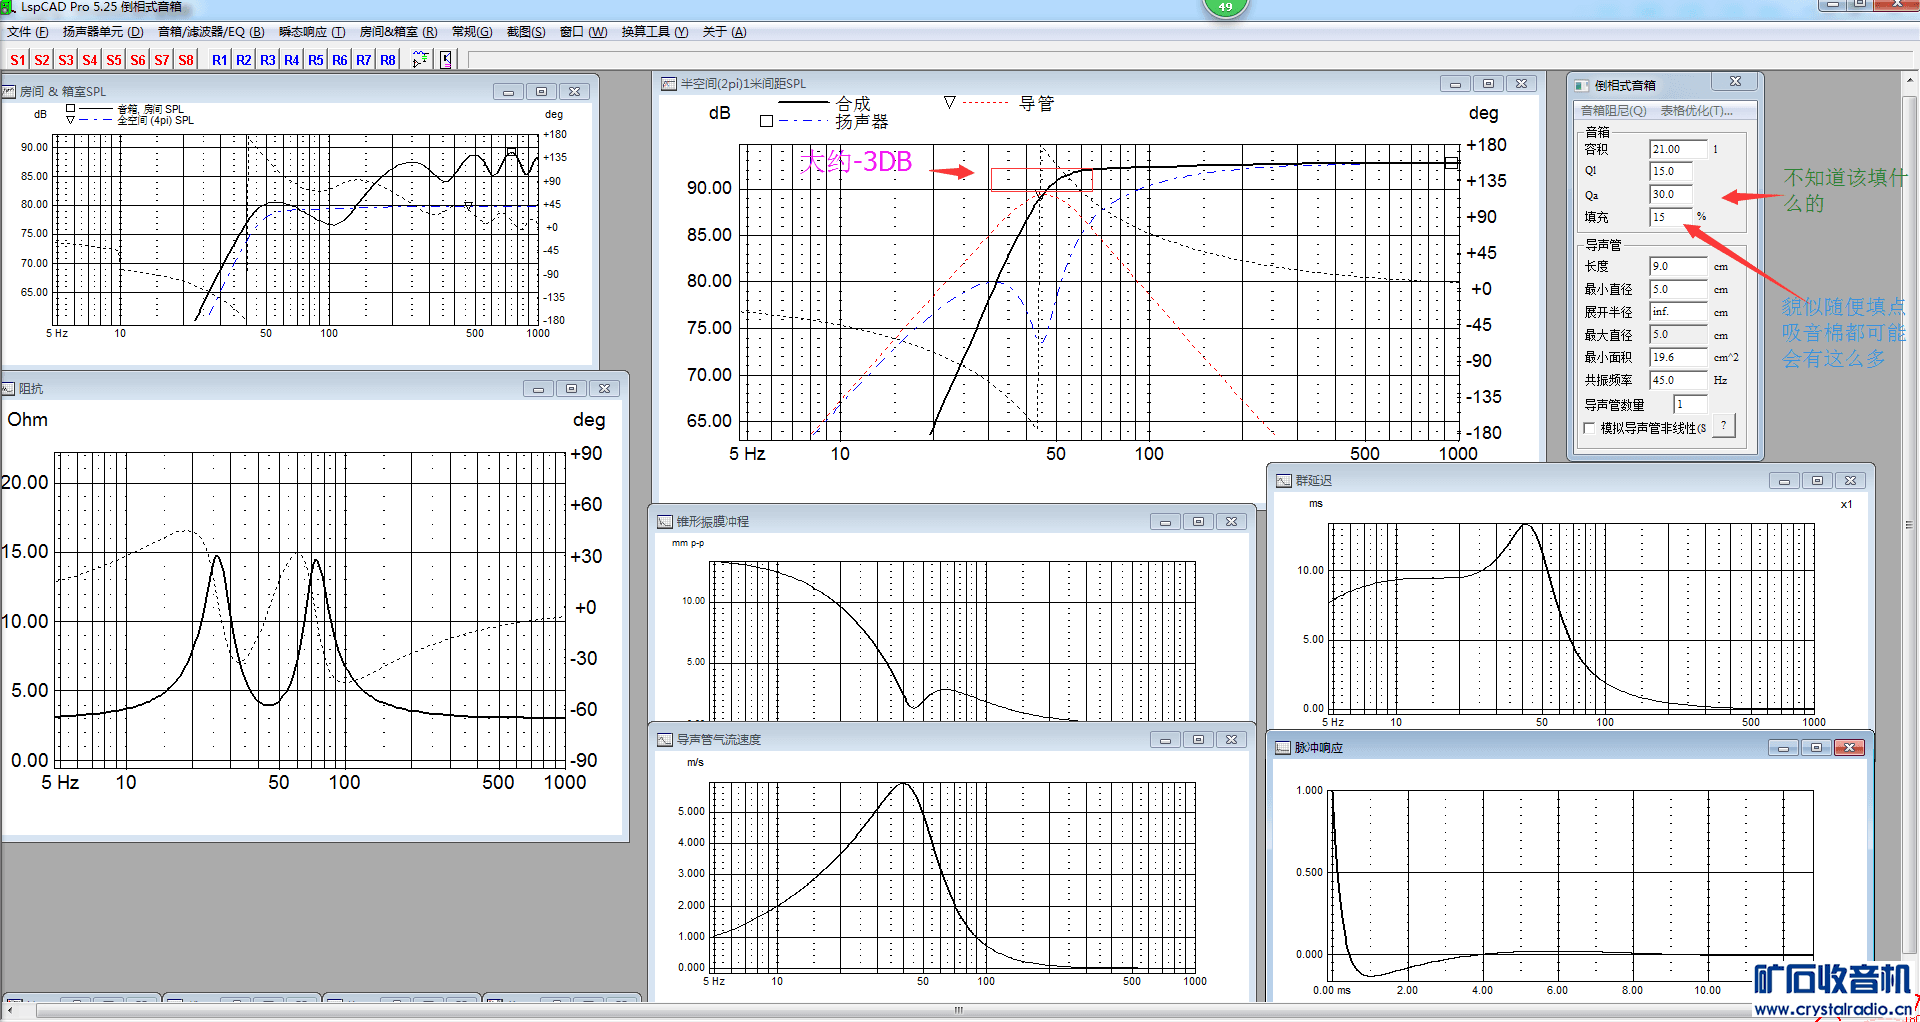Screen dimensions: 1920x1022
Task: Open the 关于 (A) menu
Action: (725, 32)
